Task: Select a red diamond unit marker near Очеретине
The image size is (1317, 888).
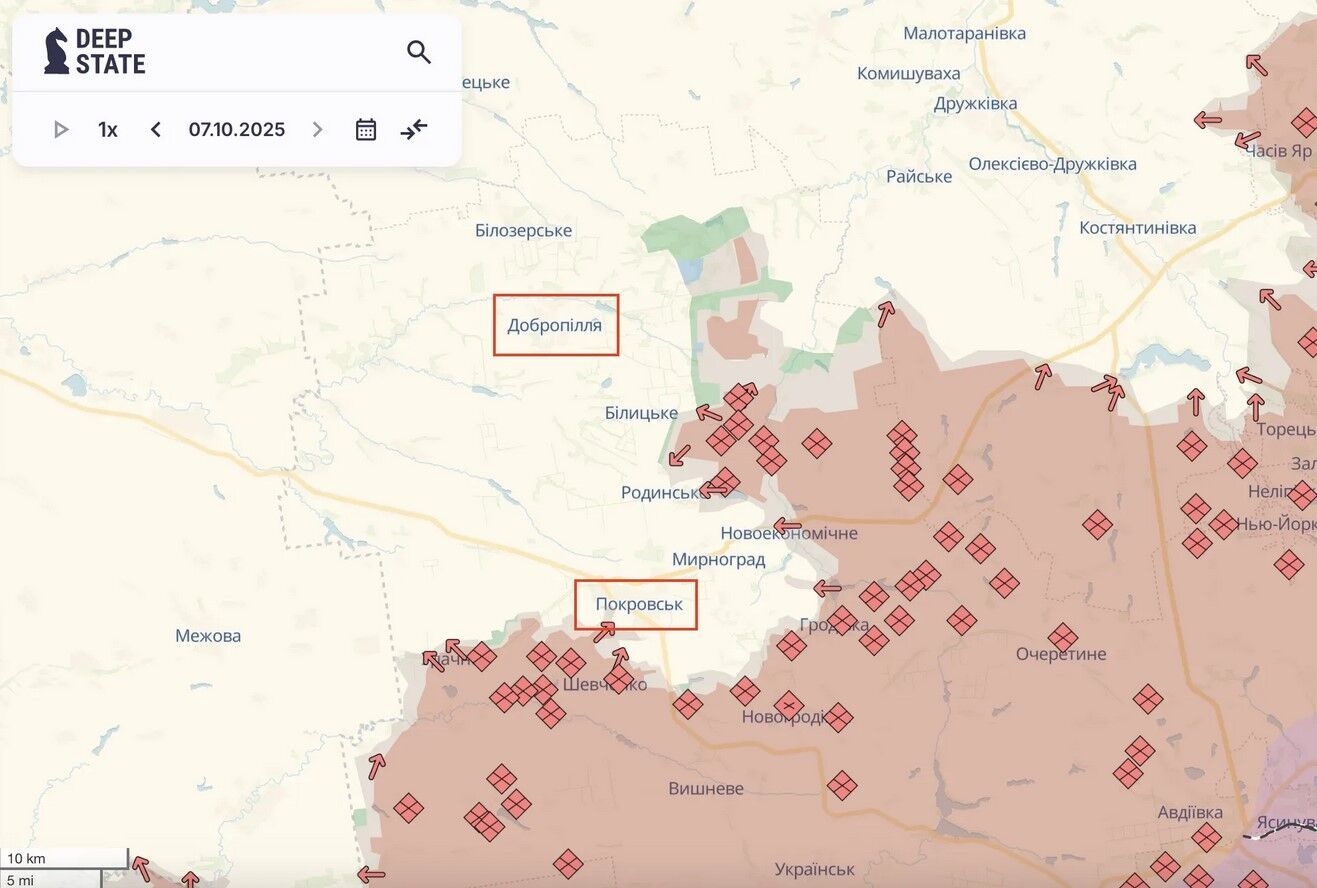Action: coord(1062,636)
